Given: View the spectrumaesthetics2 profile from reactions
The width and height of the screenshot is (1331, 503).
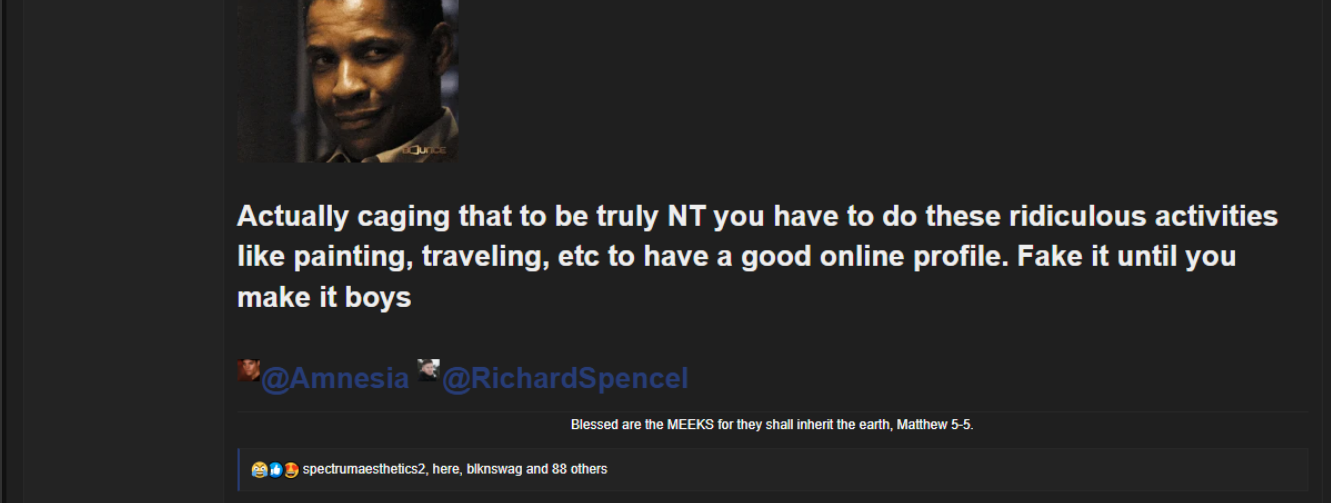Looking at the screenshot, I should tap(364, 469).
